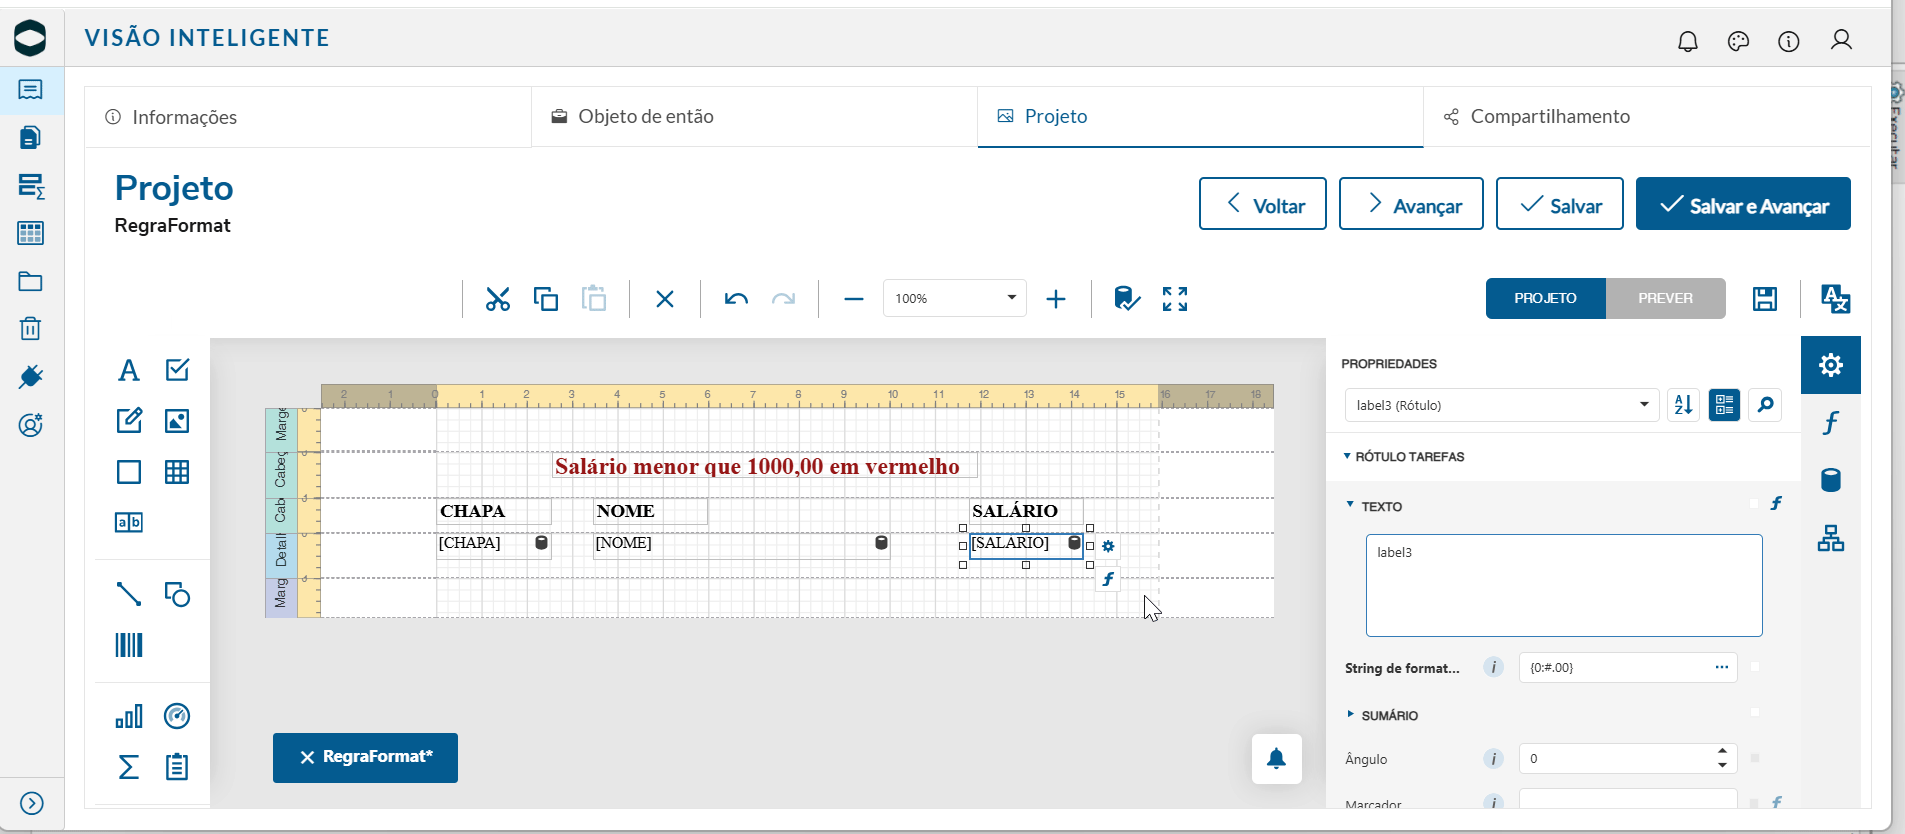Open the Properties gear panel
Screen dimensions: 1905x834
pos(1831,365)
